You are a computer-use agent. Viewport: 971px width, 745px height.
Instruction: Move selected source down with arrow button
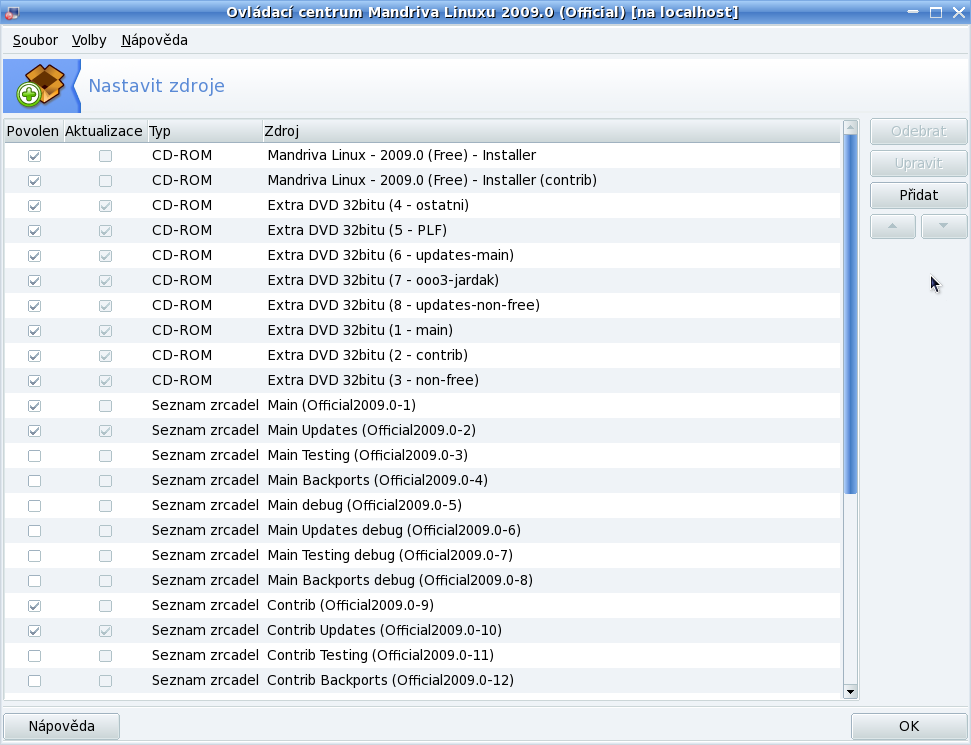pos(943,226)
